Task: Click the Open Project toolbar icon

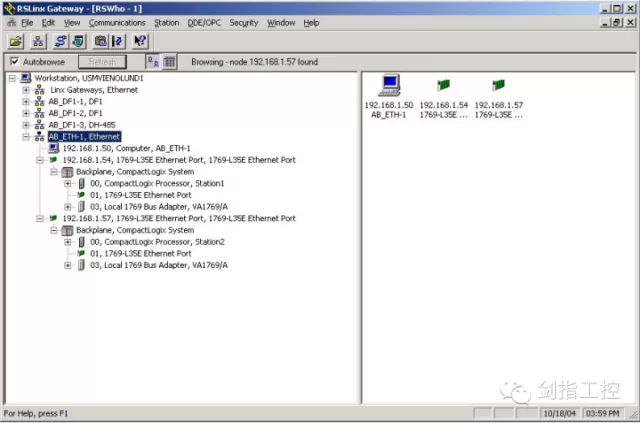Action: [16, 41]
